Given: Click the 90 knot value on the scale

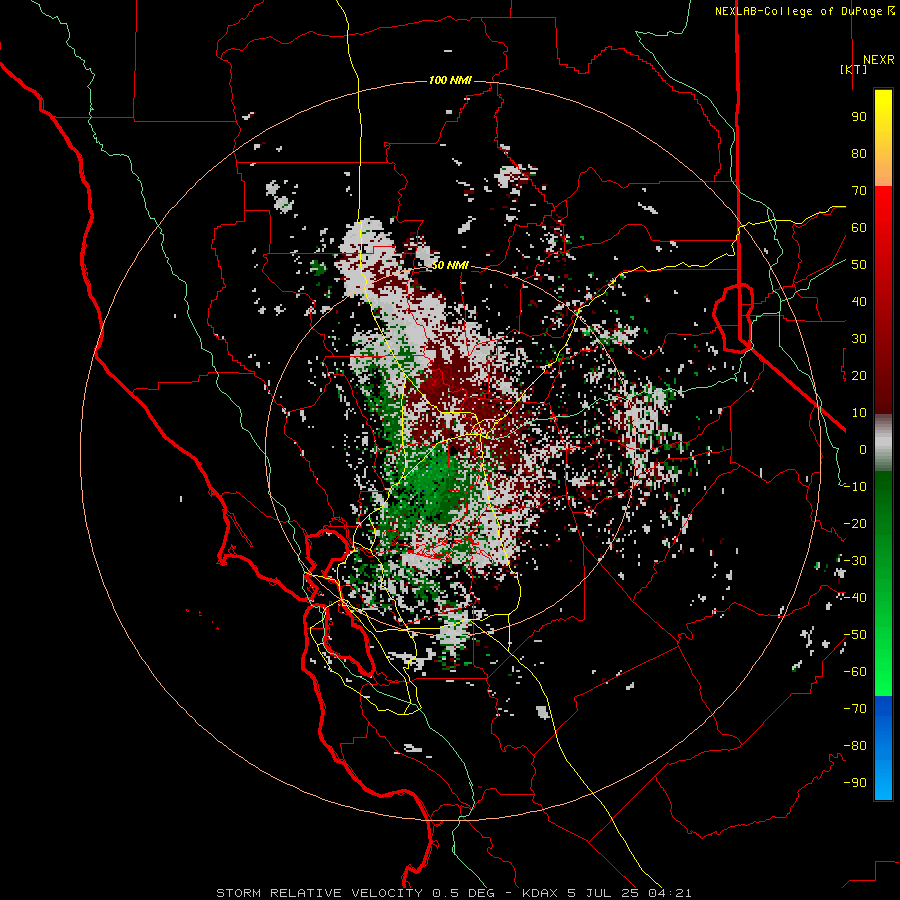Looking at the screenshot, I should 859,117.
